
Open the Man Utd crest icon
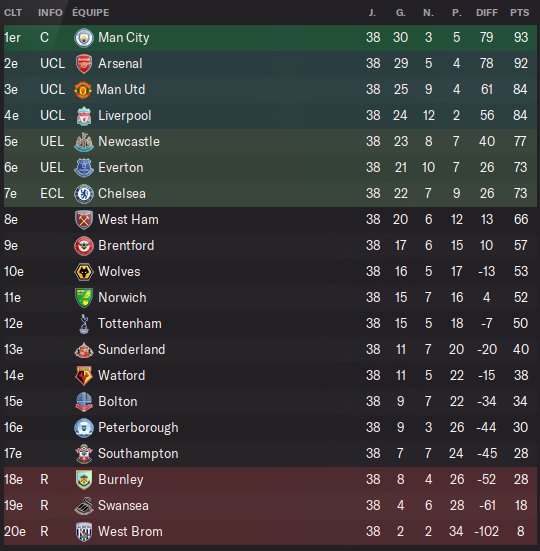[83, 90]
